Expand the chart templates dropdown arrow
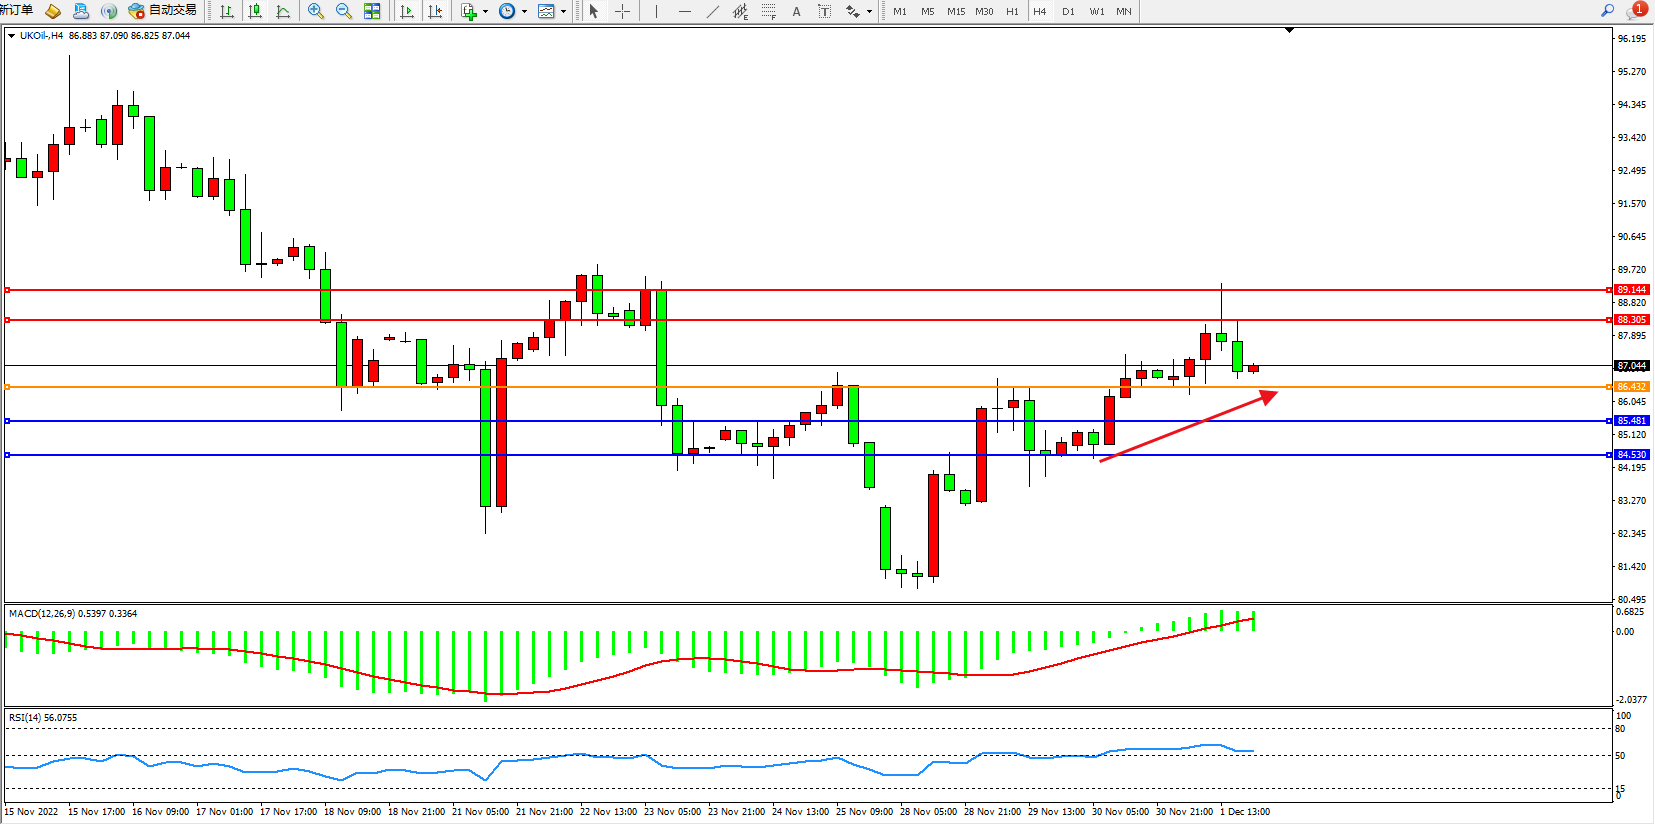The height and width of the screenshot is (825, 1655). pyautogui.click(x=563, y=12)
